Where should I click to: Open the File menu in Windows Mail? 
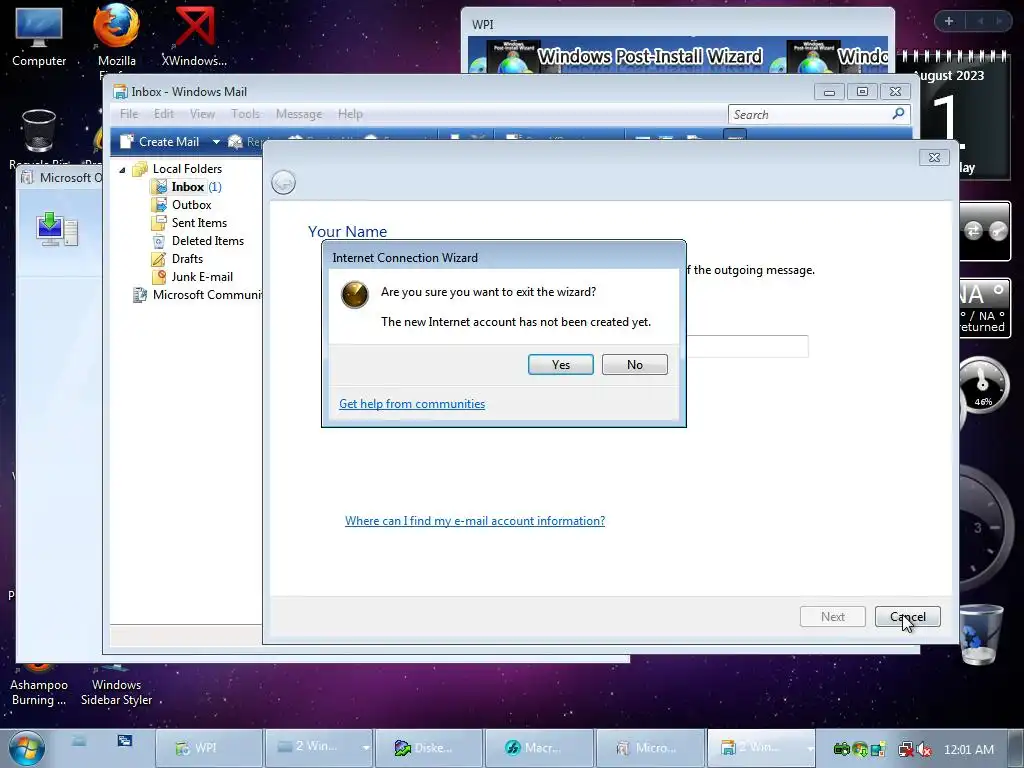(129, 114)
